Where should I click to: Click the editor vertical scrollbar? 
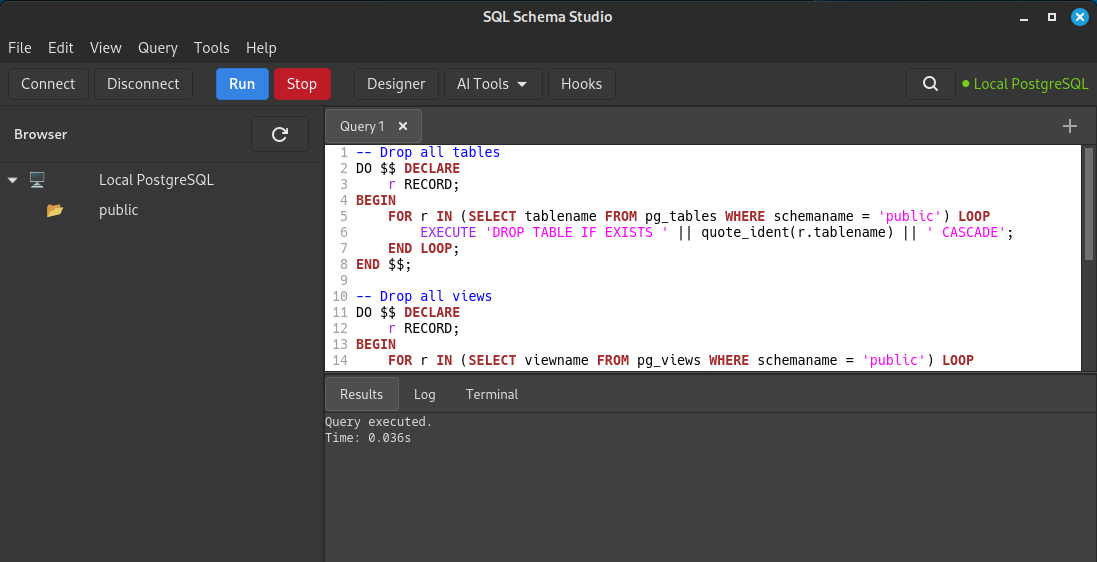pos(1089,204)
